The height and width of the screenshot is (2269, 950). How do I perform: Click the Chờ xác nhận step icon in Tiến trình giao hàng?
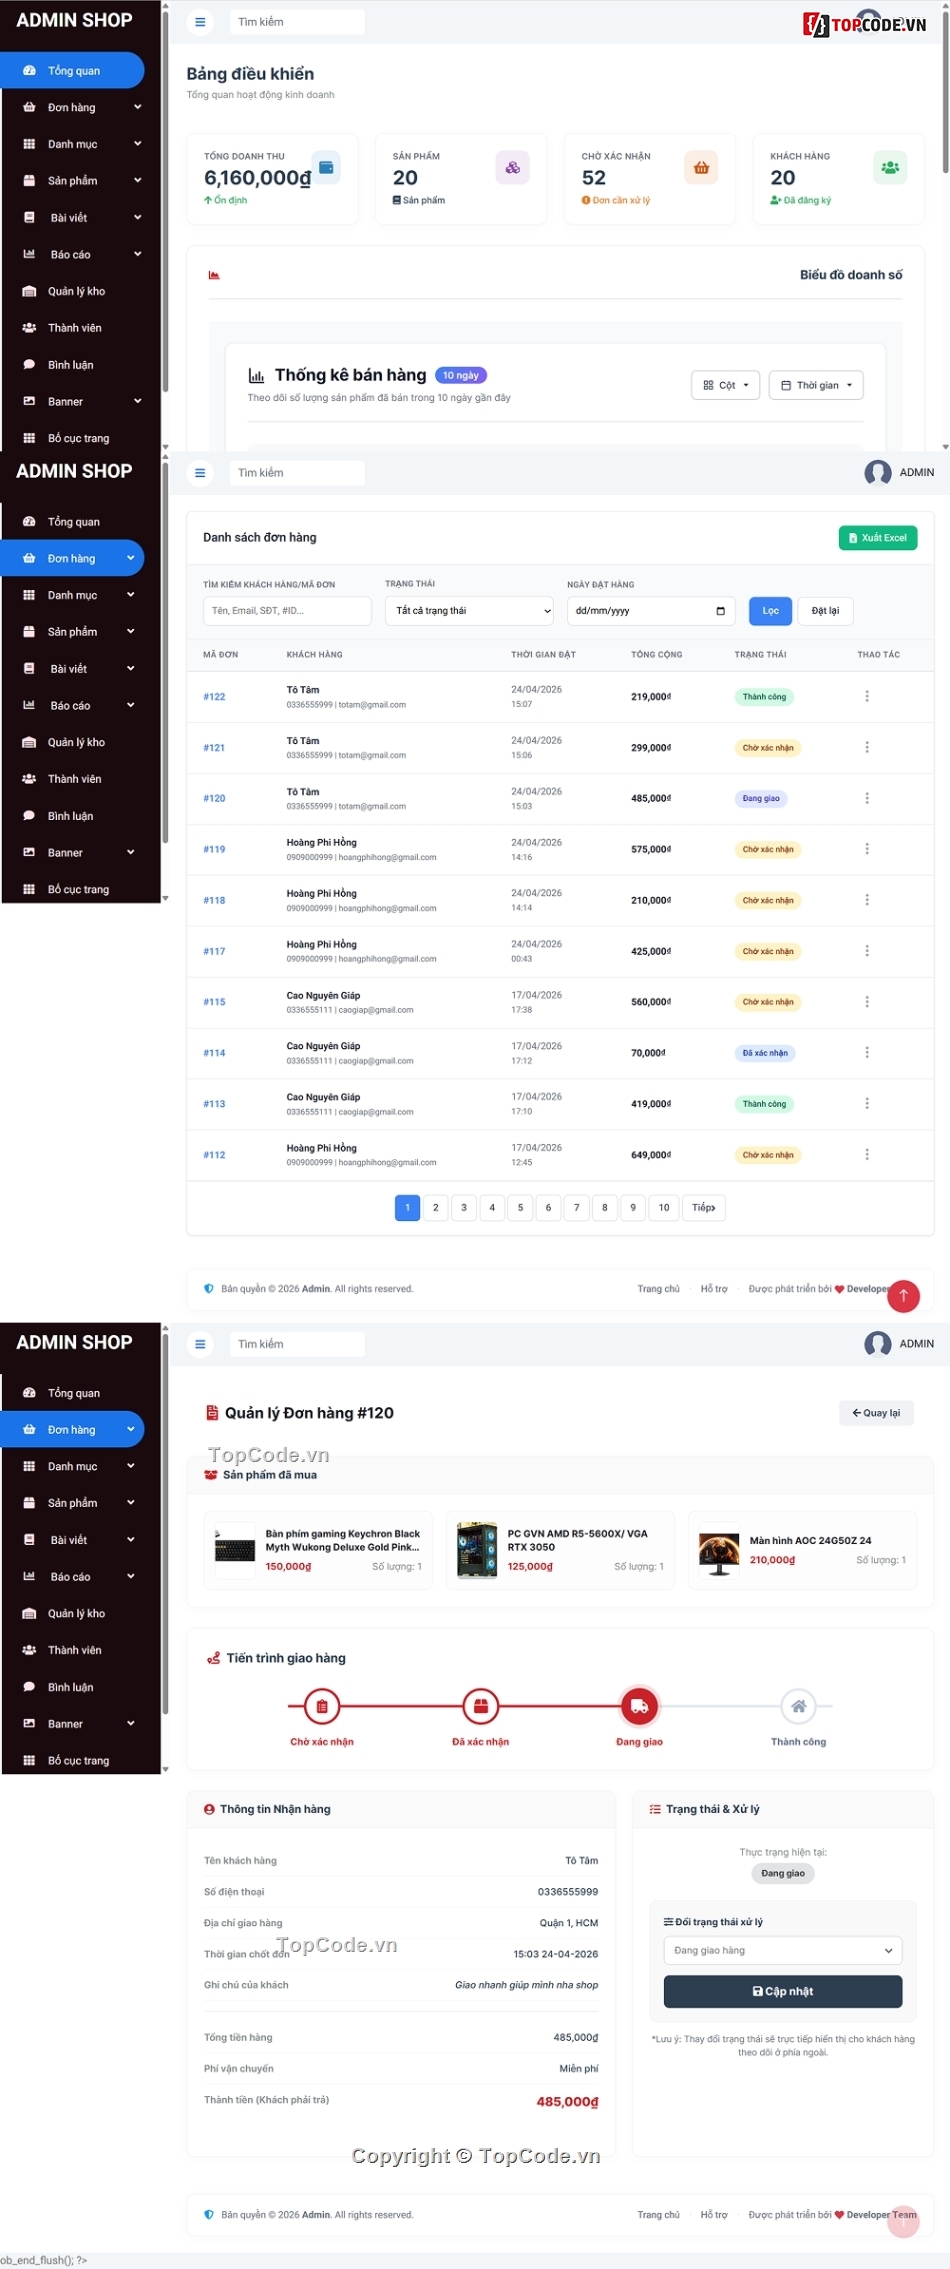(x=322, y=1706)
